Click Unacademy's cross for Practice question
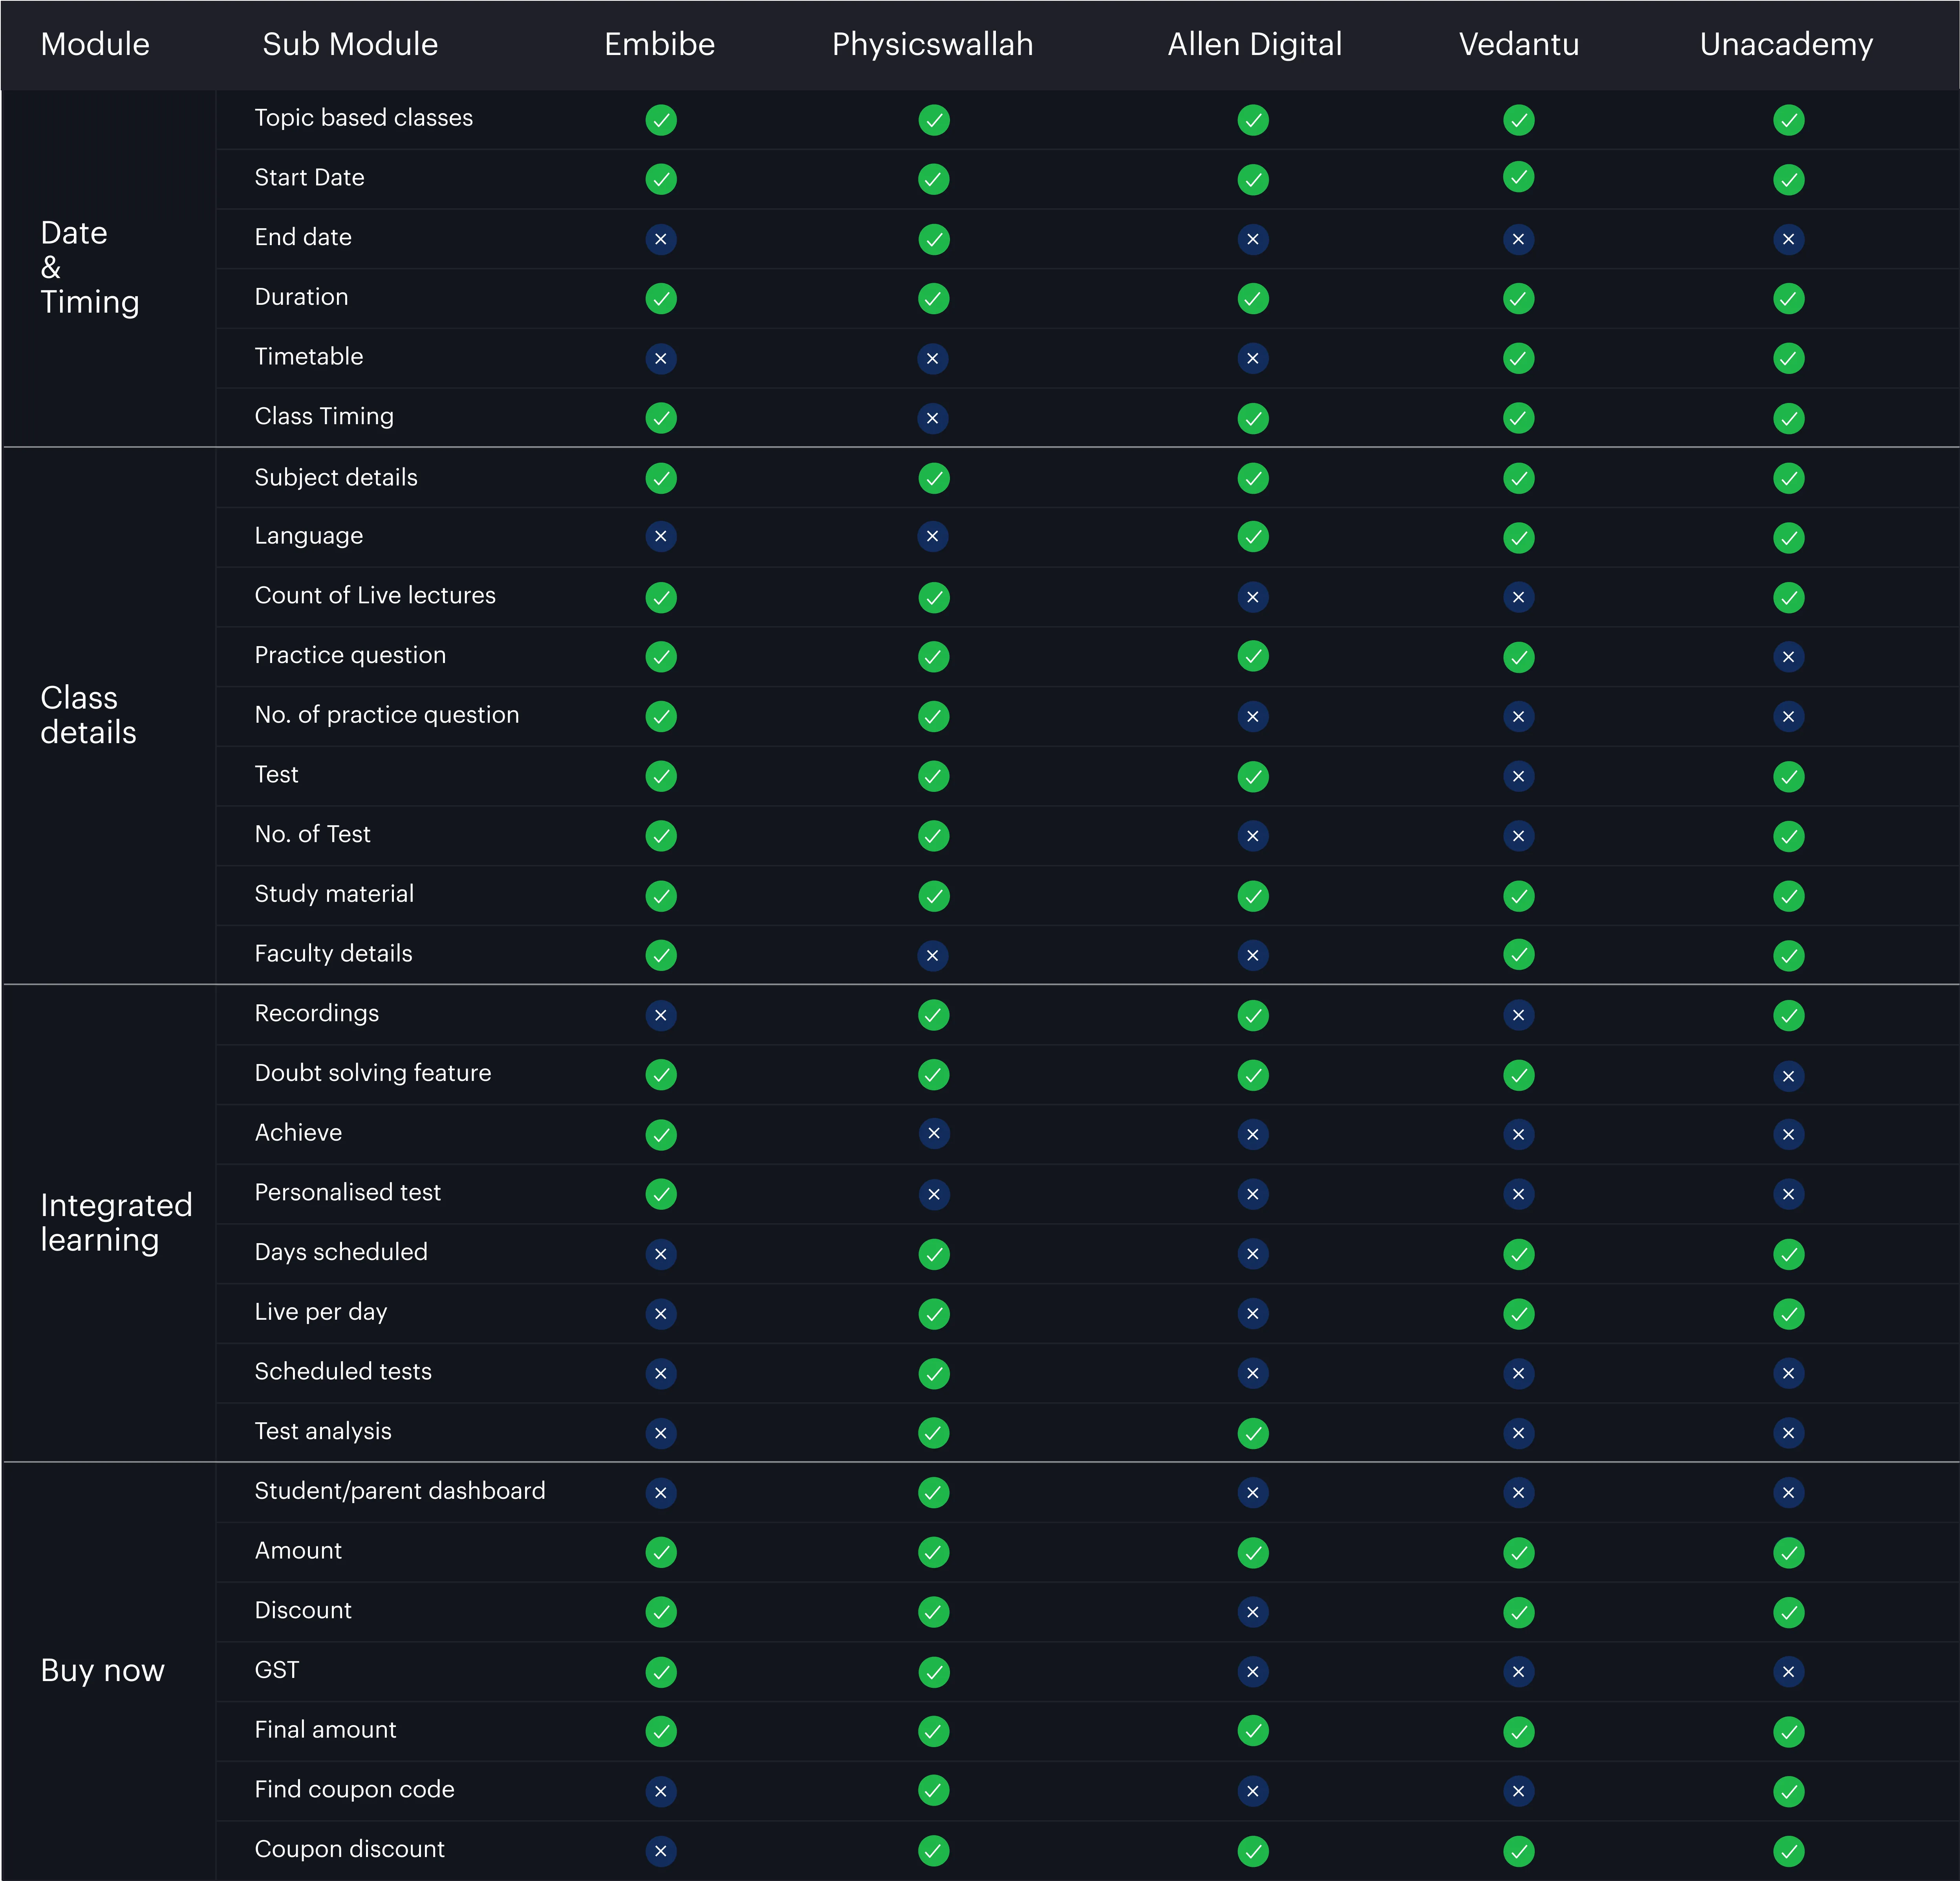The image size is (1960, 1881). (x=1789, y=657)
